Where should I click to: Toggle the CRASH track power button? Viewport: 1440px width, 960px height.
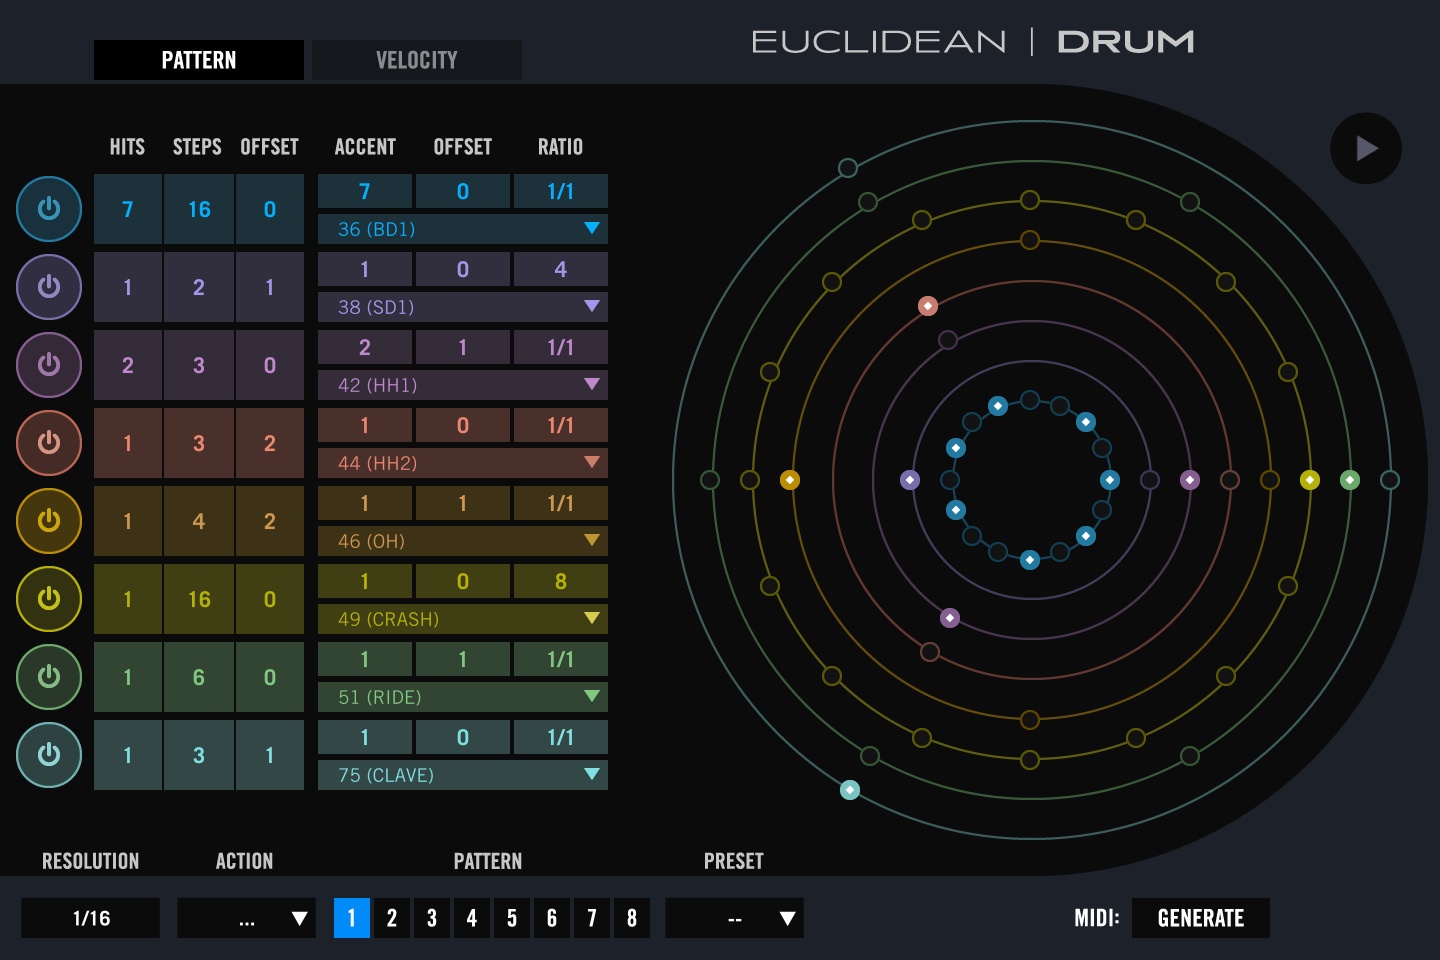pos(48,599)
